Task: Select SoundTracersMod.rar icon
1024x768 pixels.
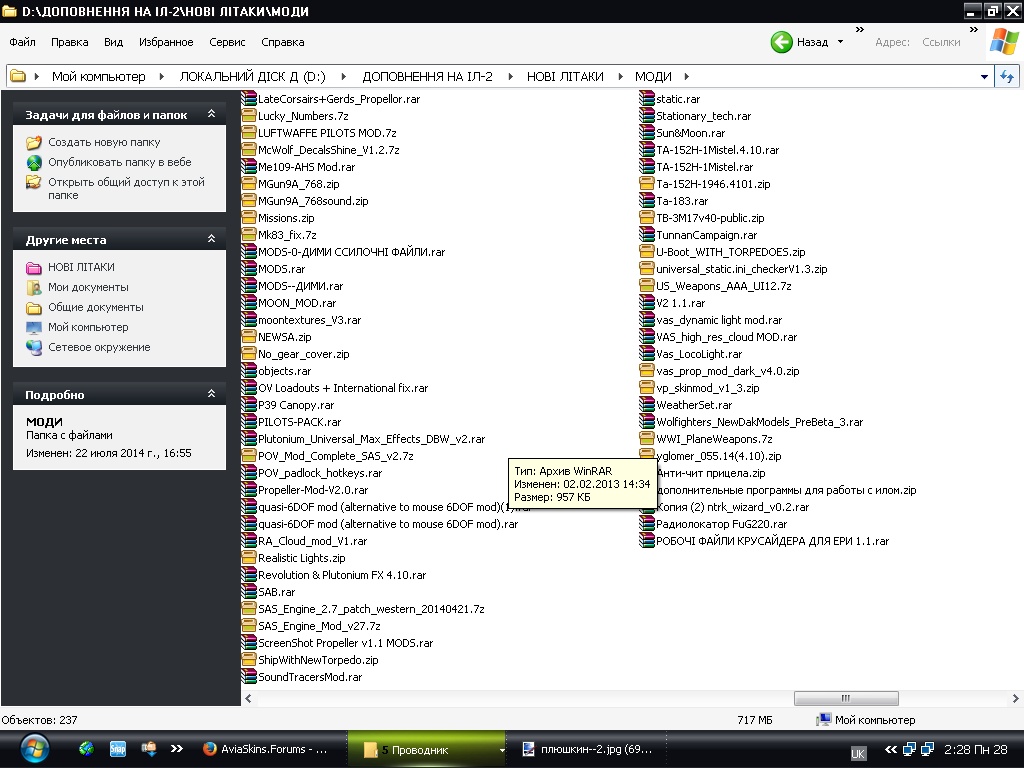Action: (248, 677)
